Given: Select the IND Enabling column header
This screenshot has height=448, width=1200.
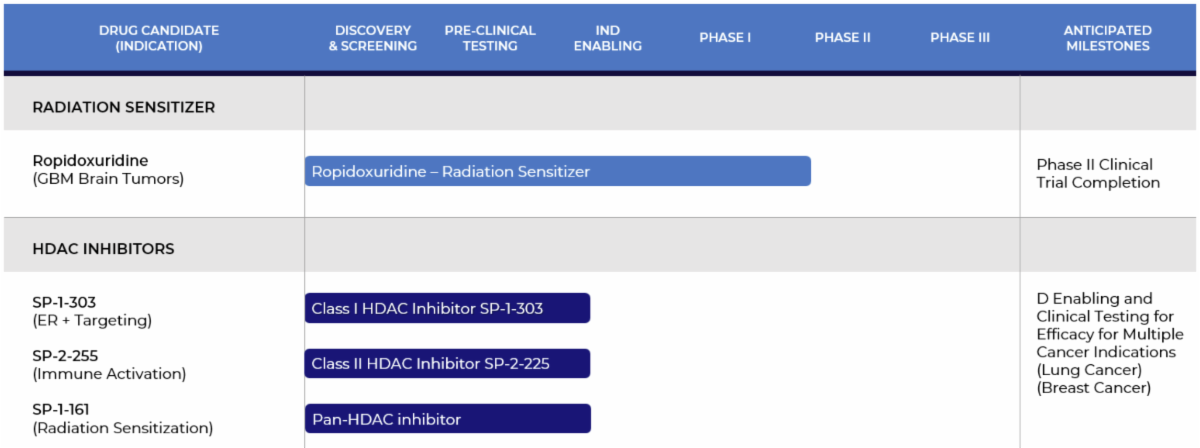Looking at the screenshot, I should point(608,38).
